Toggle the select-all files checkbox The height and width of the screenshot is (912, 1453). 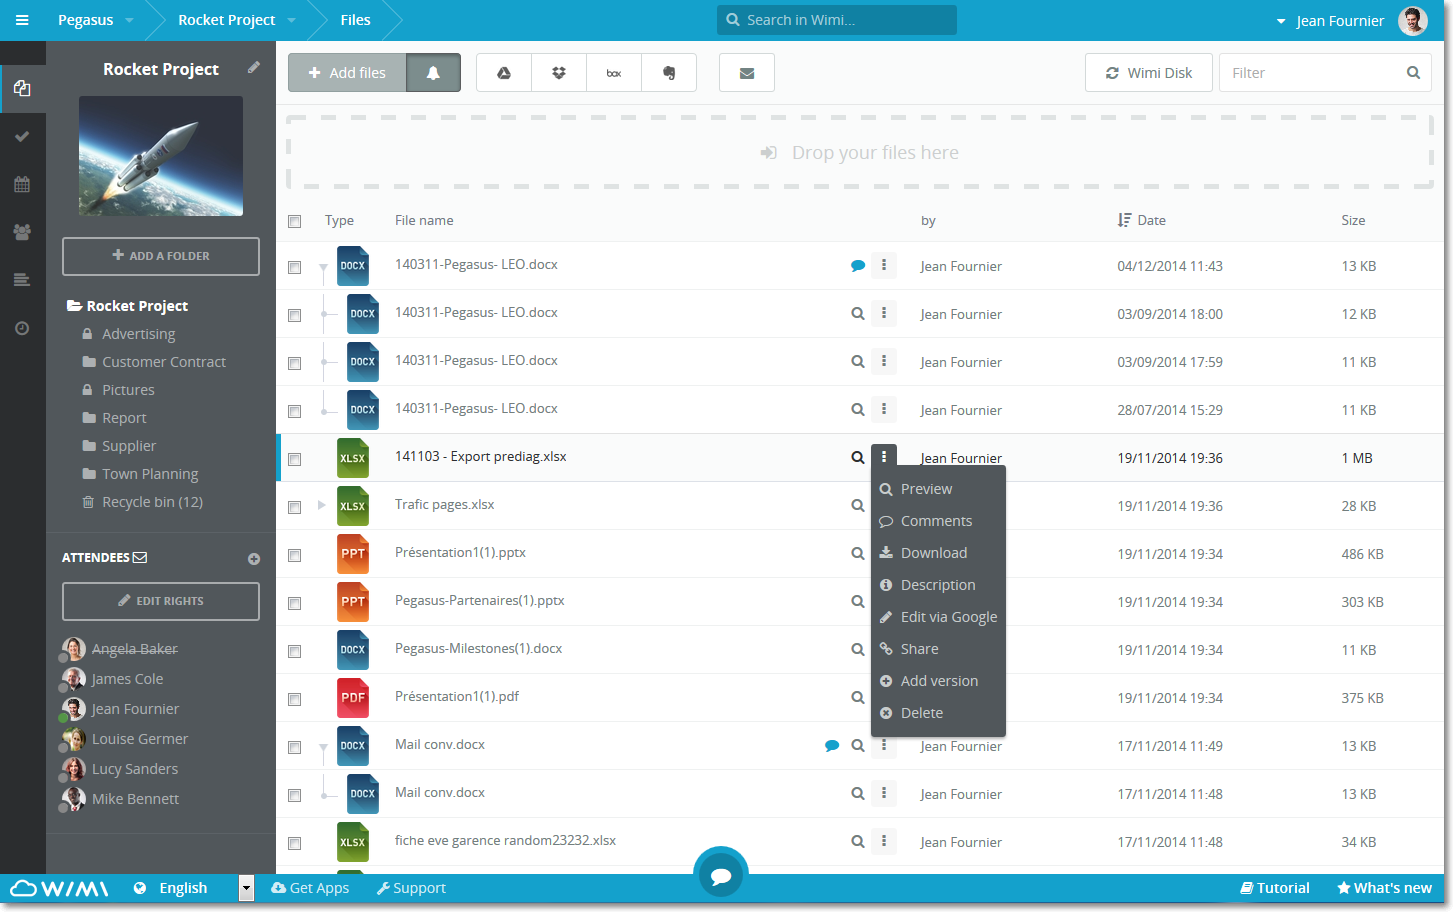click(x=294, y=221)
